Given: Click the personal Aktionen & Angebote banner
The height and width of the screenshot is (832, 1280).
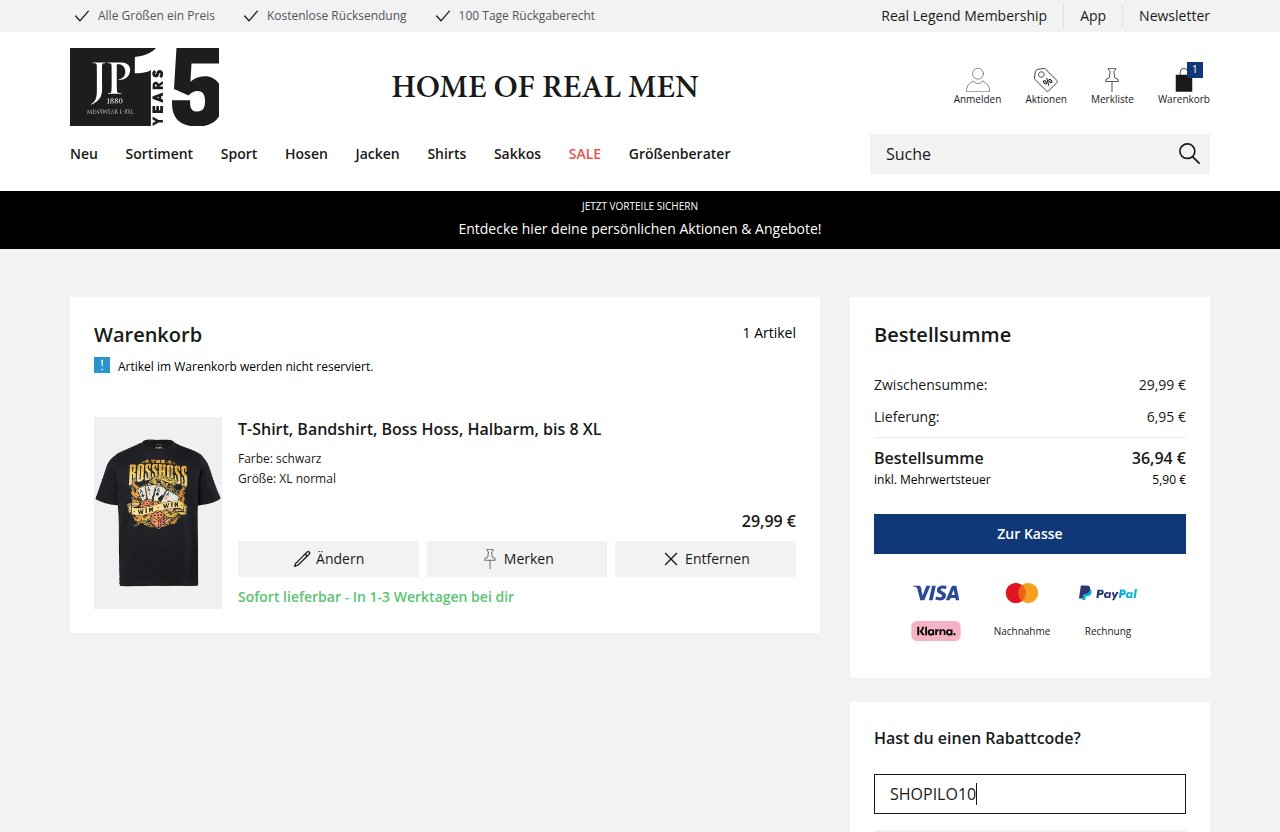Looking at the screenshot, I should pos(640,220).
